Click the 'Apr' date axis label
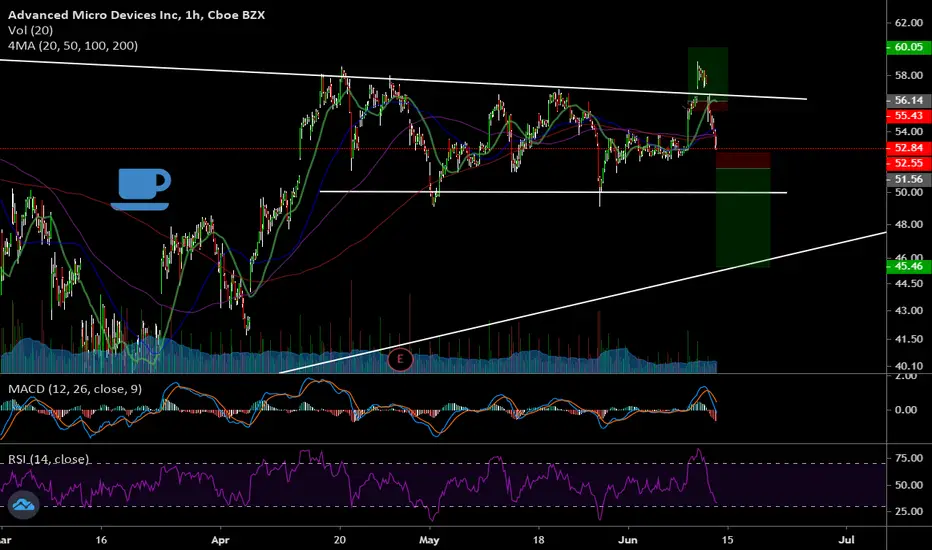Screen dimensions: 932x550 coord(221,540)
